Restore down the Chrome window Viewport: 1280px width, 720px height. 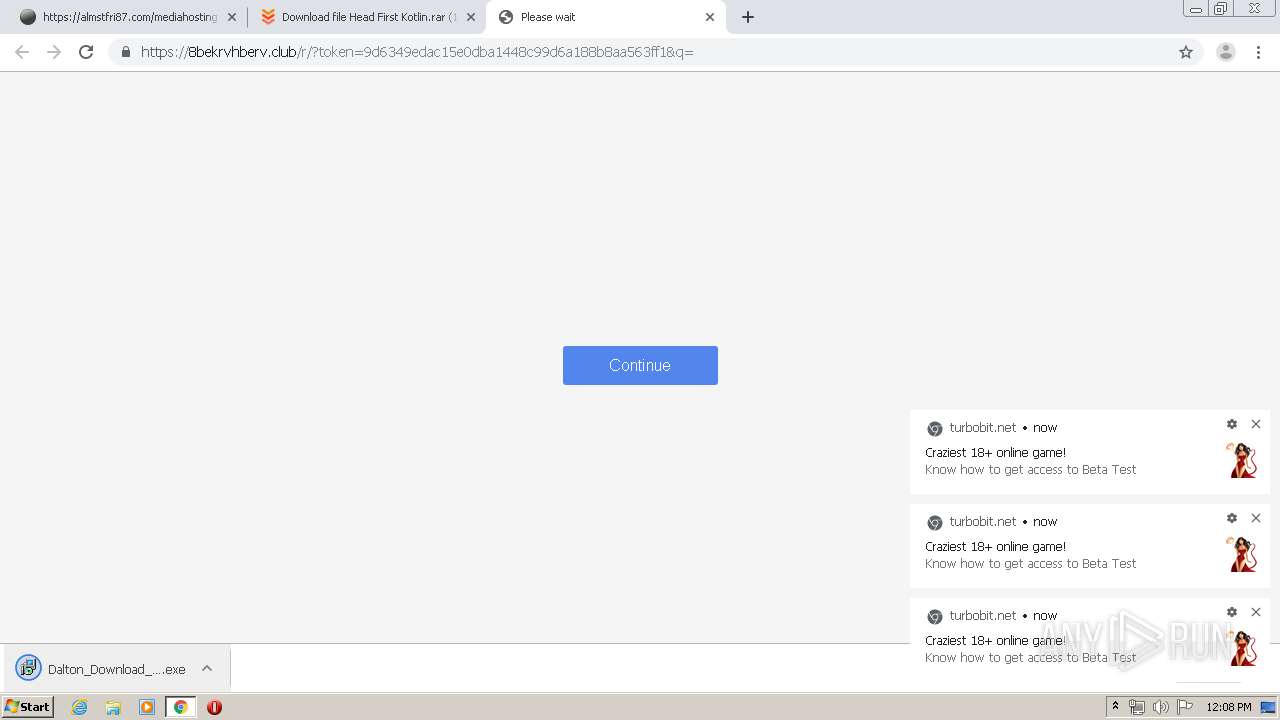pyautogui.click(x=1221, y=9)
